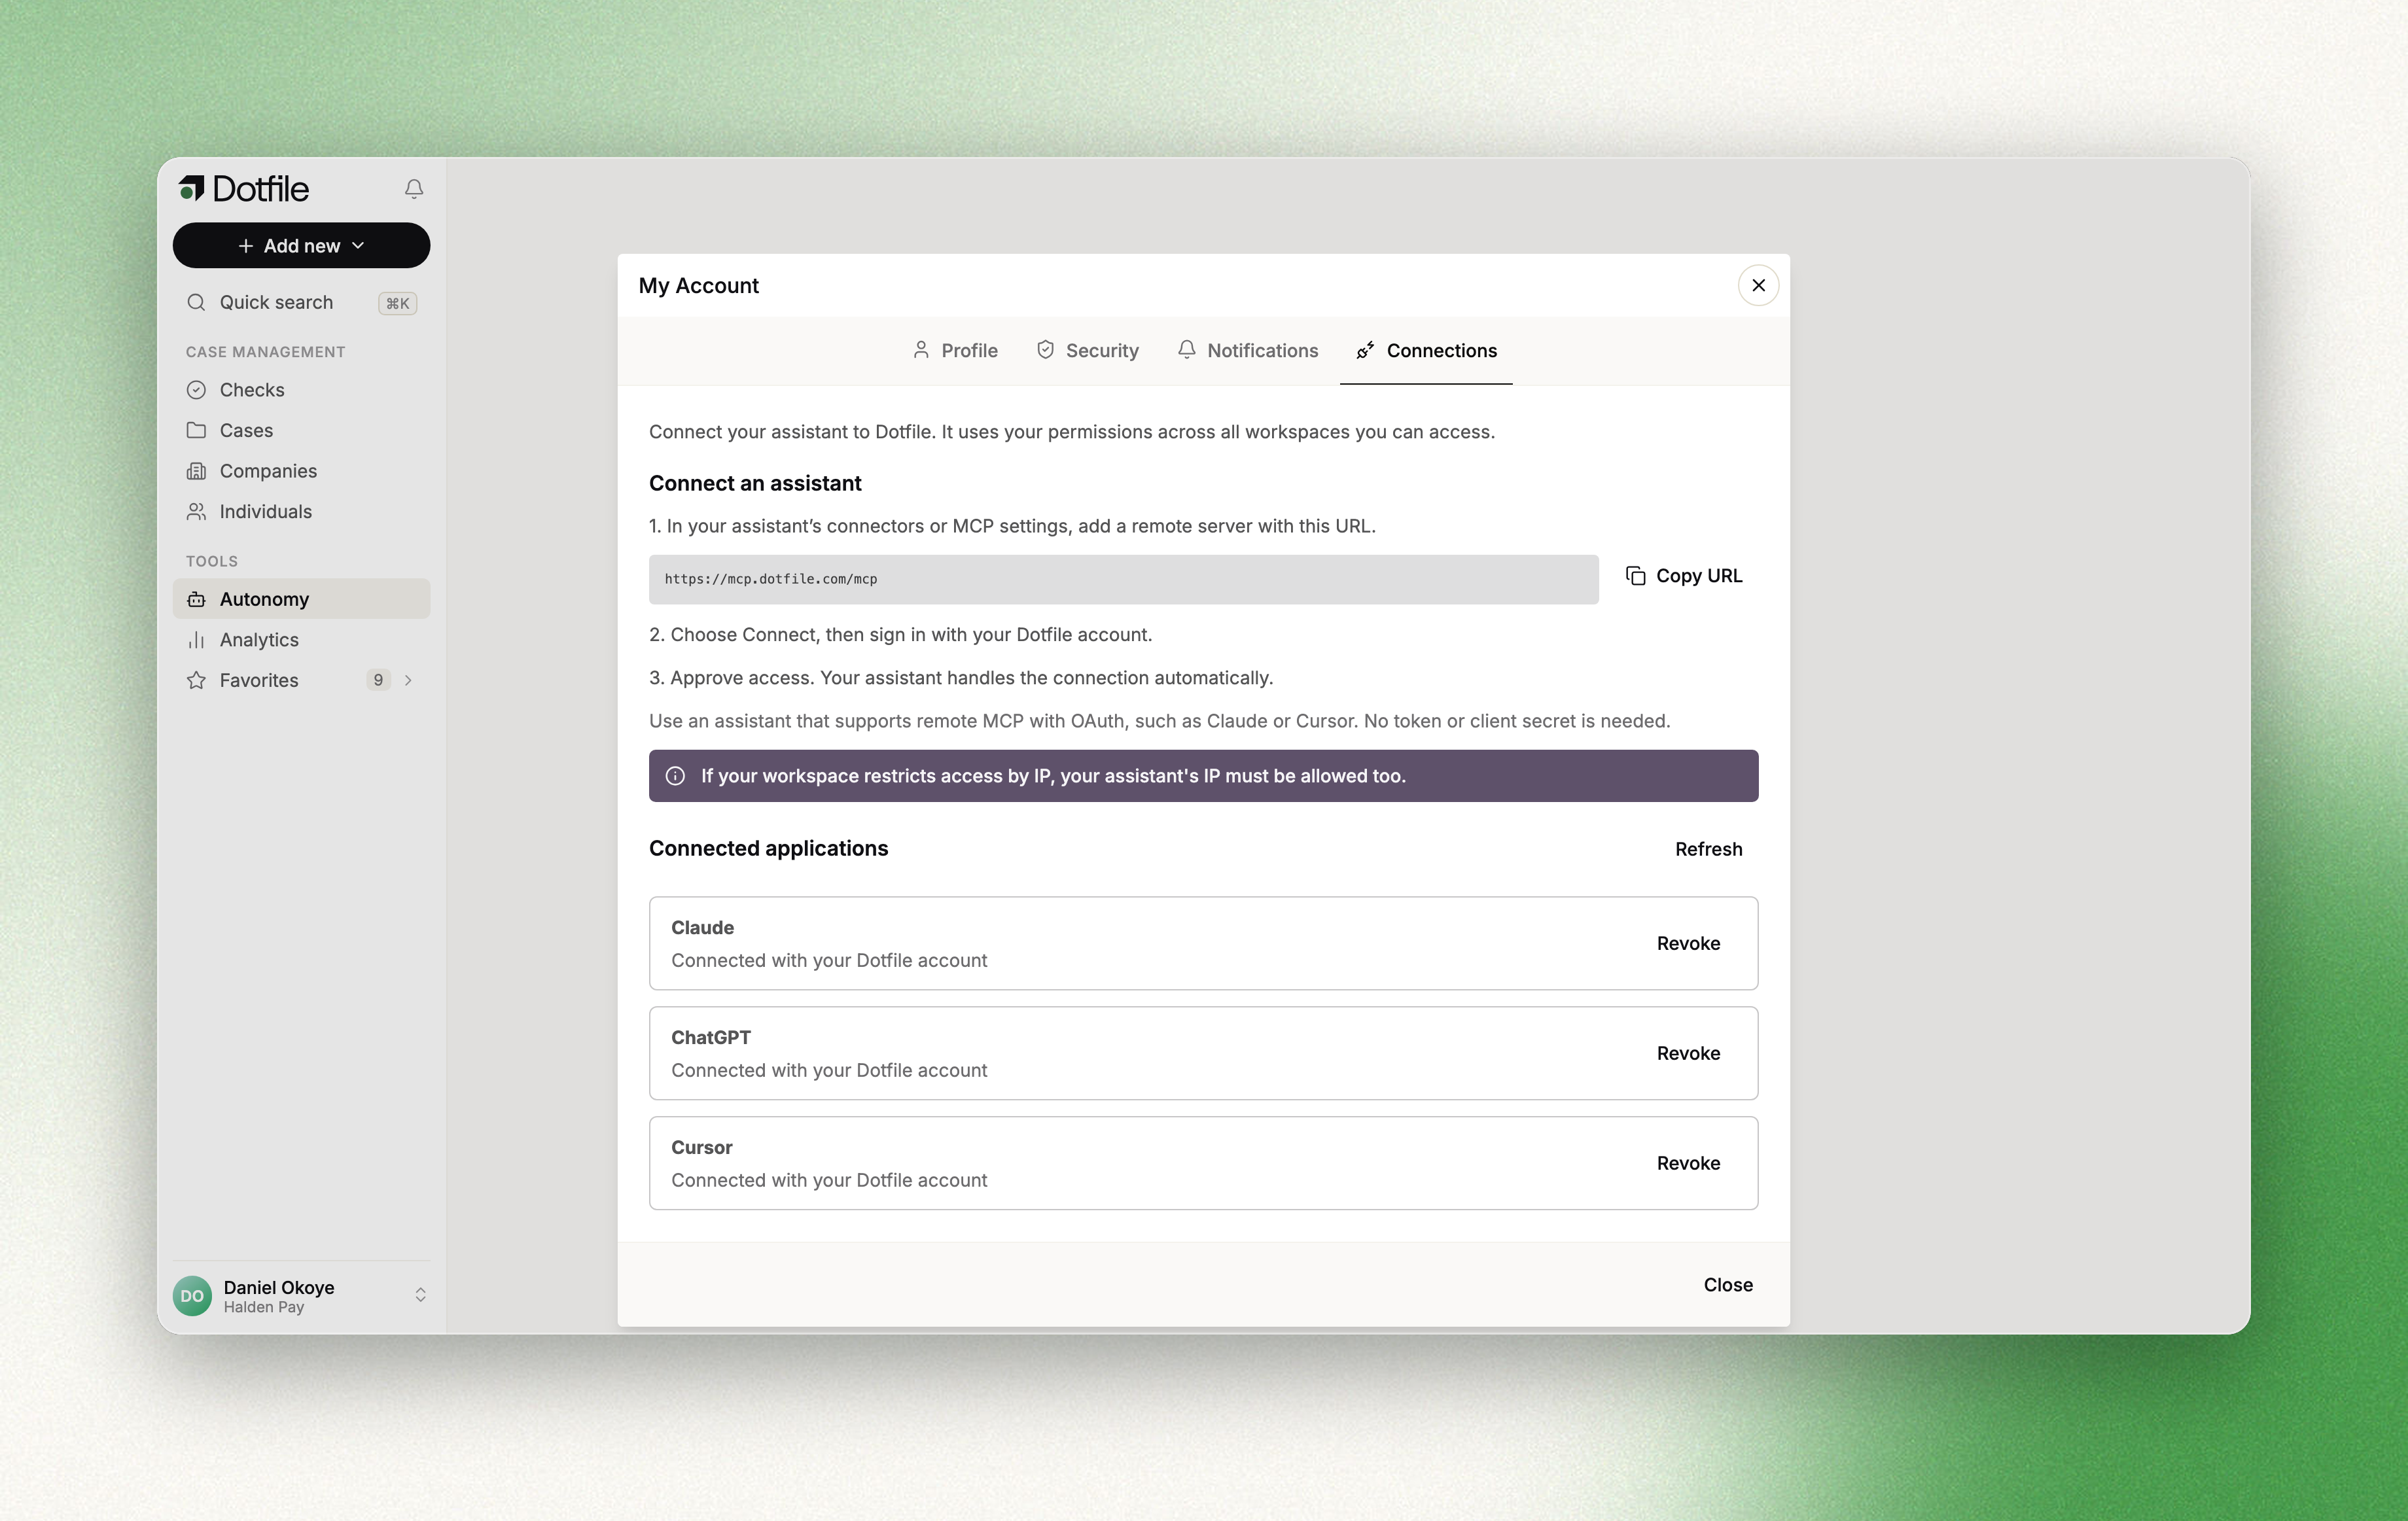Click the MCP server URL field

tap(1123, 579)
